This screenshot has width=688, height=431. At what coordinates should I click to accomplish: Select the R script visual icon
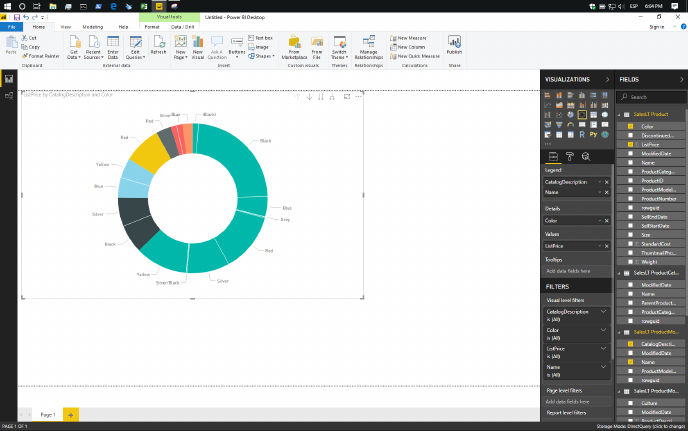[581, 132]
